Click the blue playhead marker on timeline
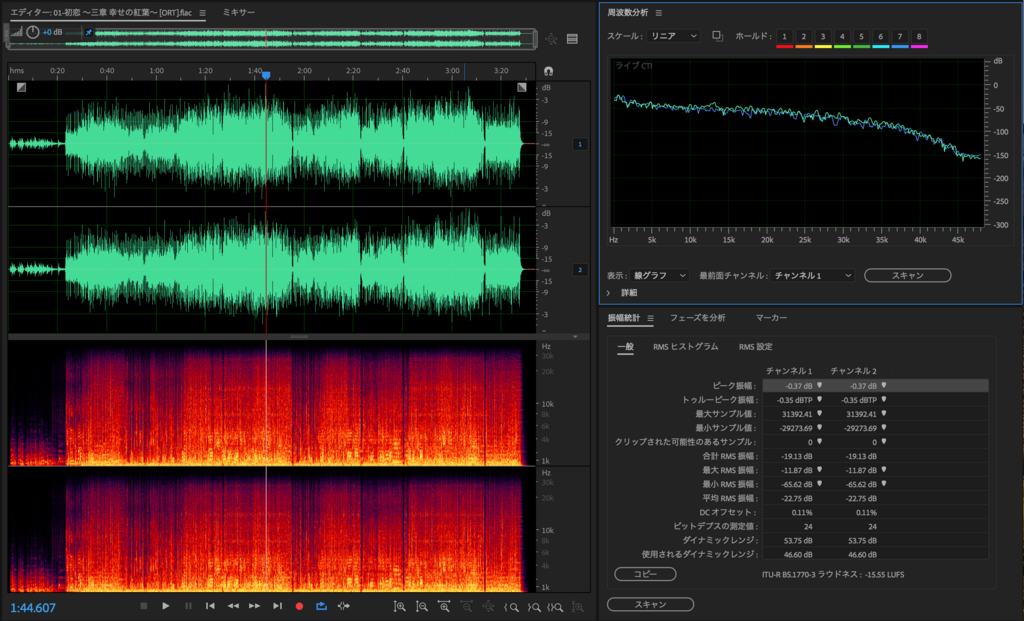Viewport: 1024px width, 621px height. [266, 76]
